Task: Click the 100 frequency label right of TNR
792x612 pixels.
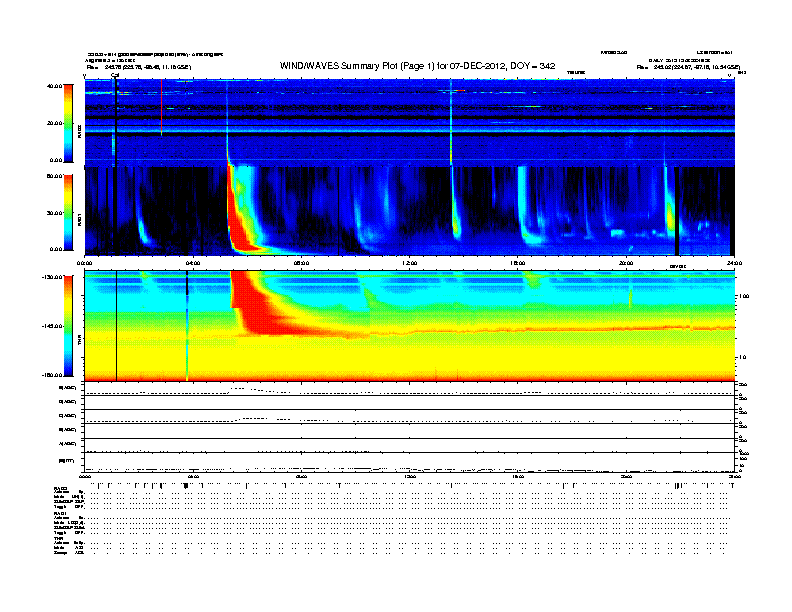Action: pyautogui.click(x=744, y=296)
